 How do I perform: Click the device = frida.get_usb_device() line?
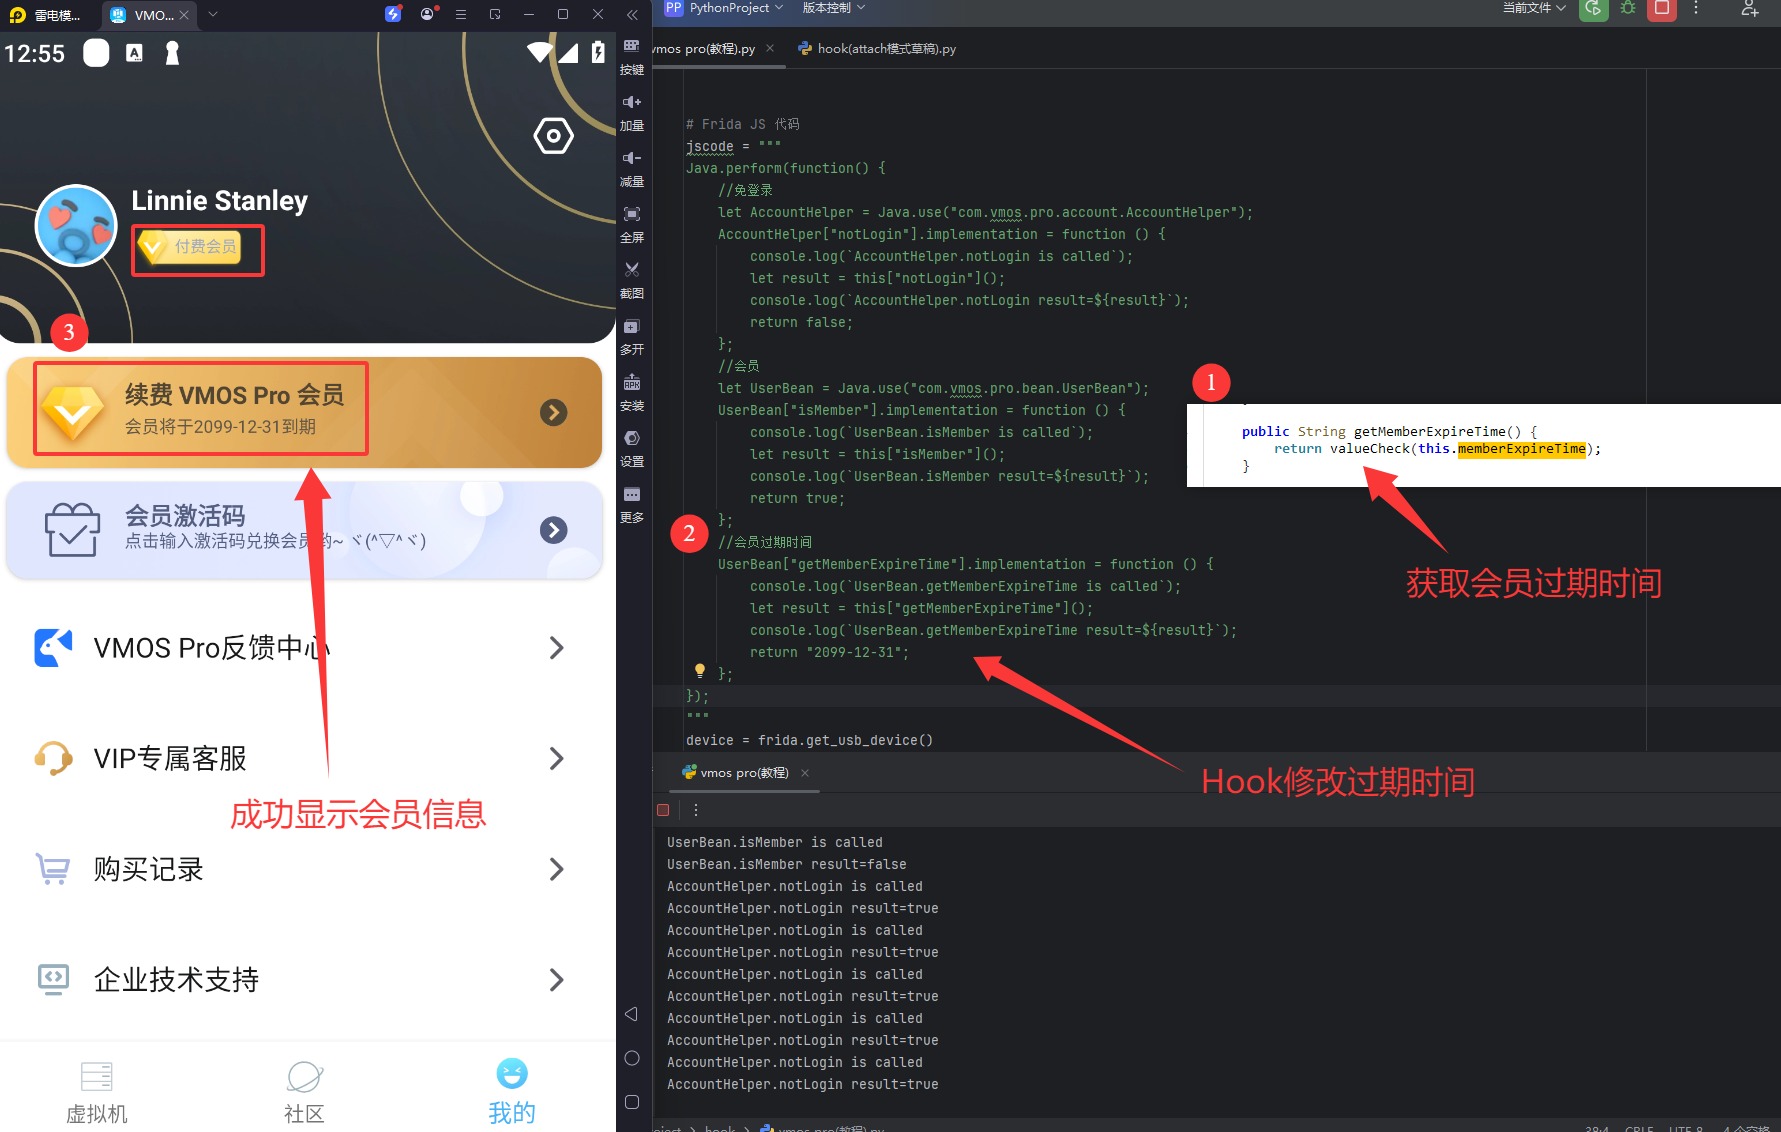tap(809, 740)
